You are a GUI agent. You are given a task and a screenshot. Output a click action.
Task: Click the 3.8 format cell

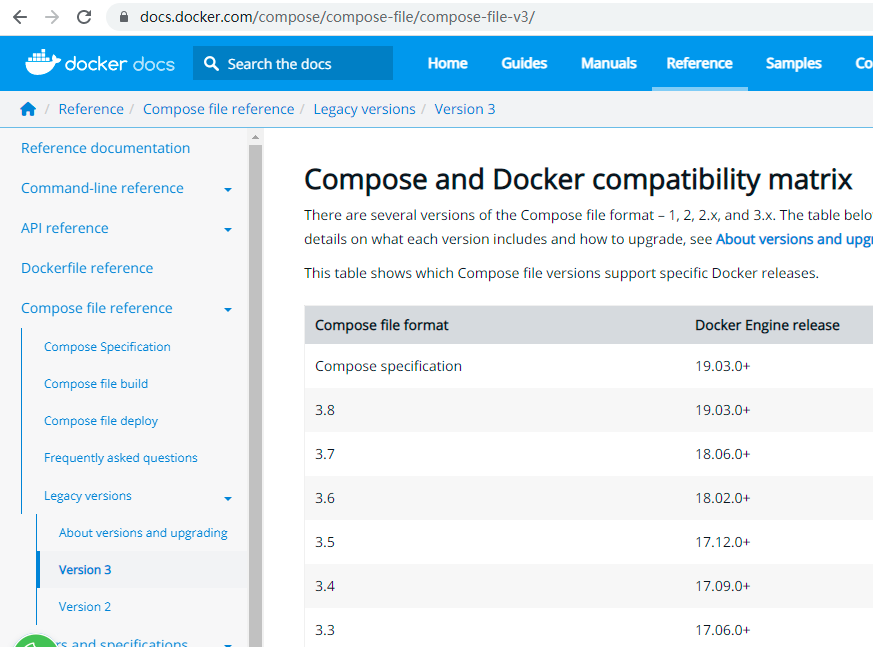click(325, 410)
